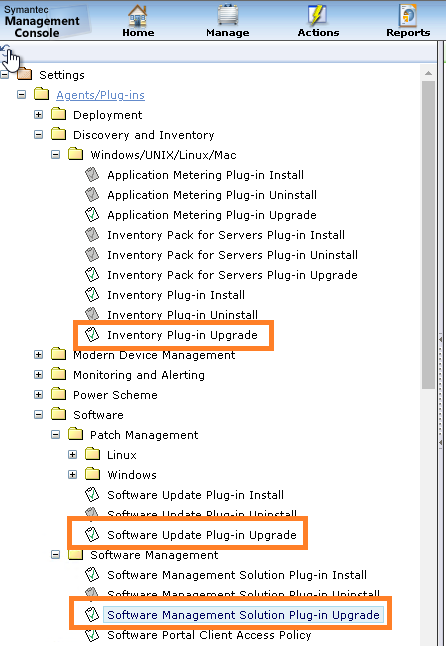Click the Deployment folder icon
The image size is (446, 646).
pyautogui.click(x=58, y=114)
